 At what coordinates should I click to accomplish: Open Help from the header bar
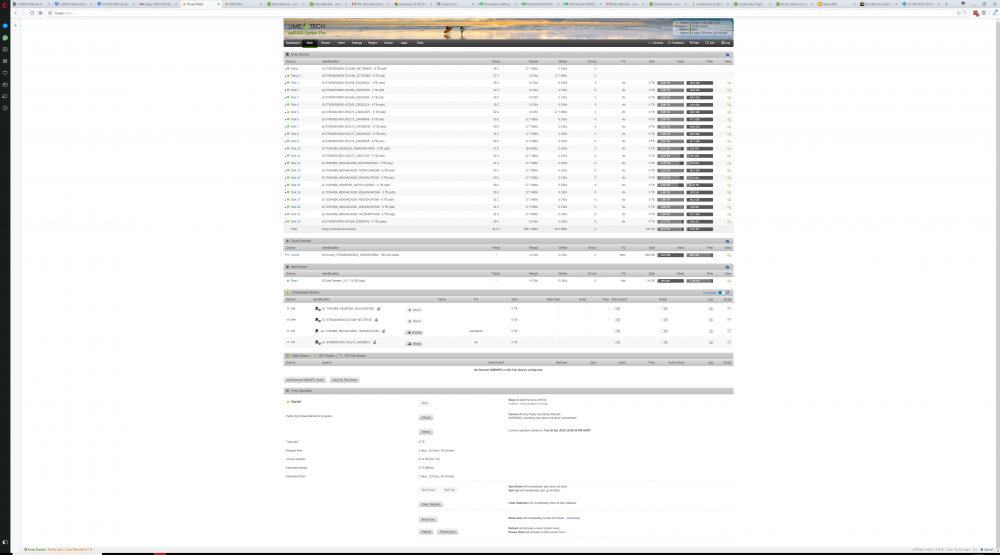click(x=695, y=43)
